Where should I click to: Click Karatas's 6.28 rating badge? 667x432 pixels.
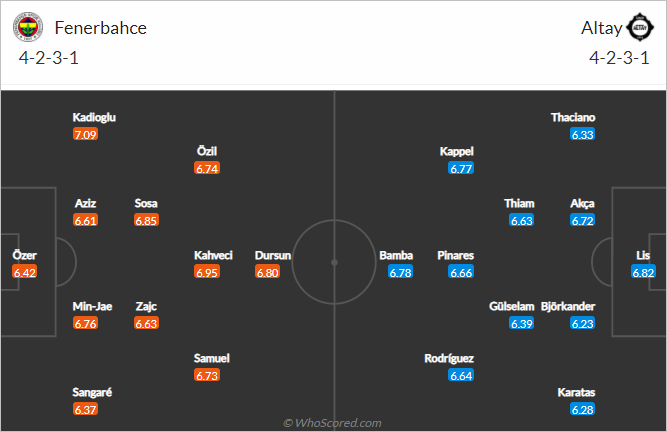(x=582, y=409)
